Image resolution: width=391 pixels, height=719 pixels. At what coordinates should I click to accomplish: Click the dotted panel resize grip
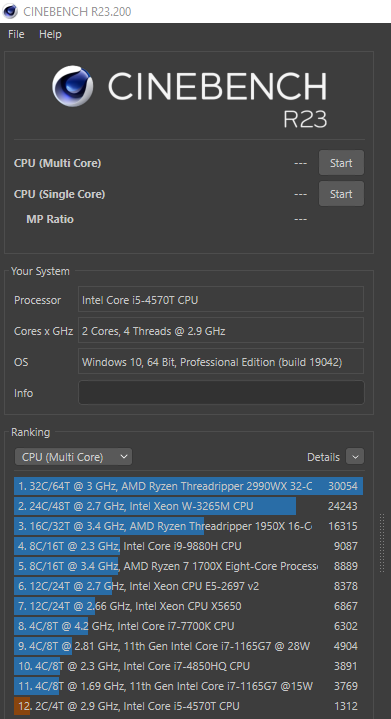click(382, 543)
